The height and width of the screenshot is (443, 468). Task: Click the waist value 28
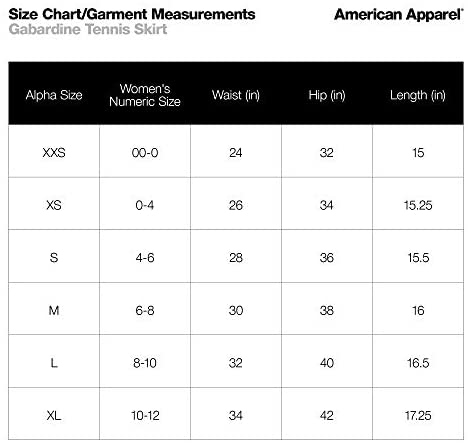(236, 258)
